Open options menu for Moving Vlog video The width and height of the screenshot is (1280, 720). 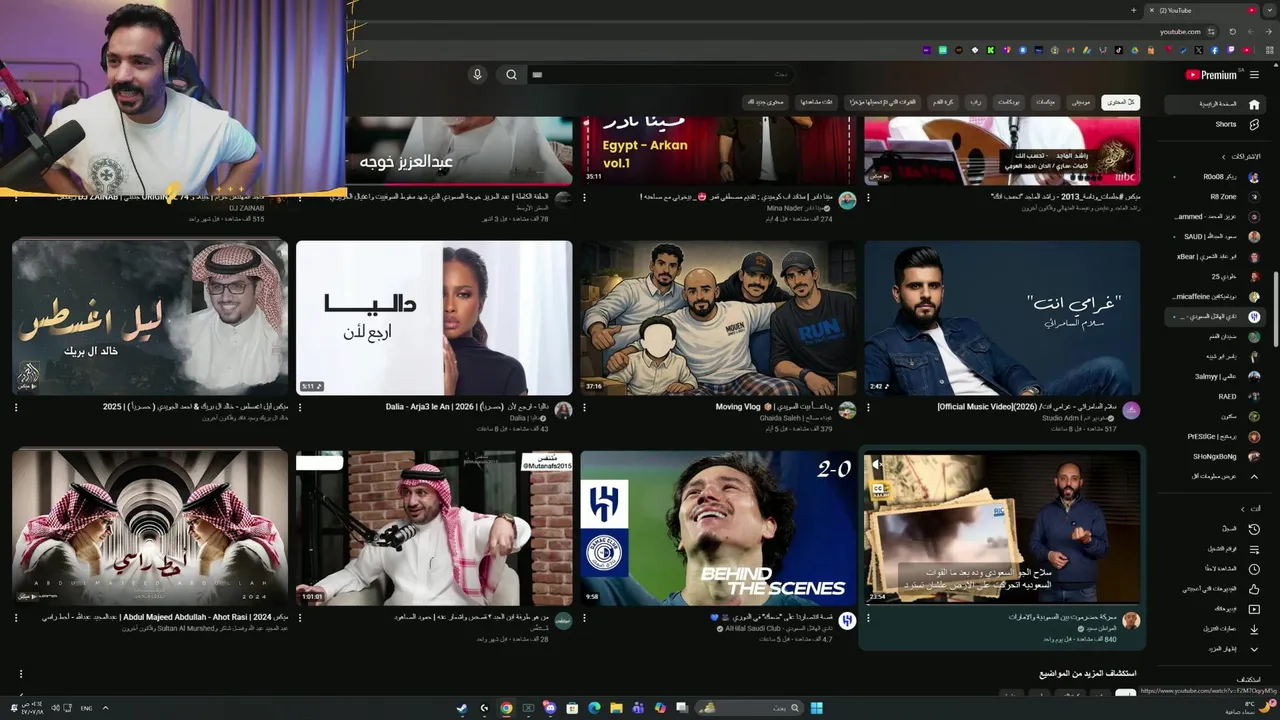[x=584, y=408]
